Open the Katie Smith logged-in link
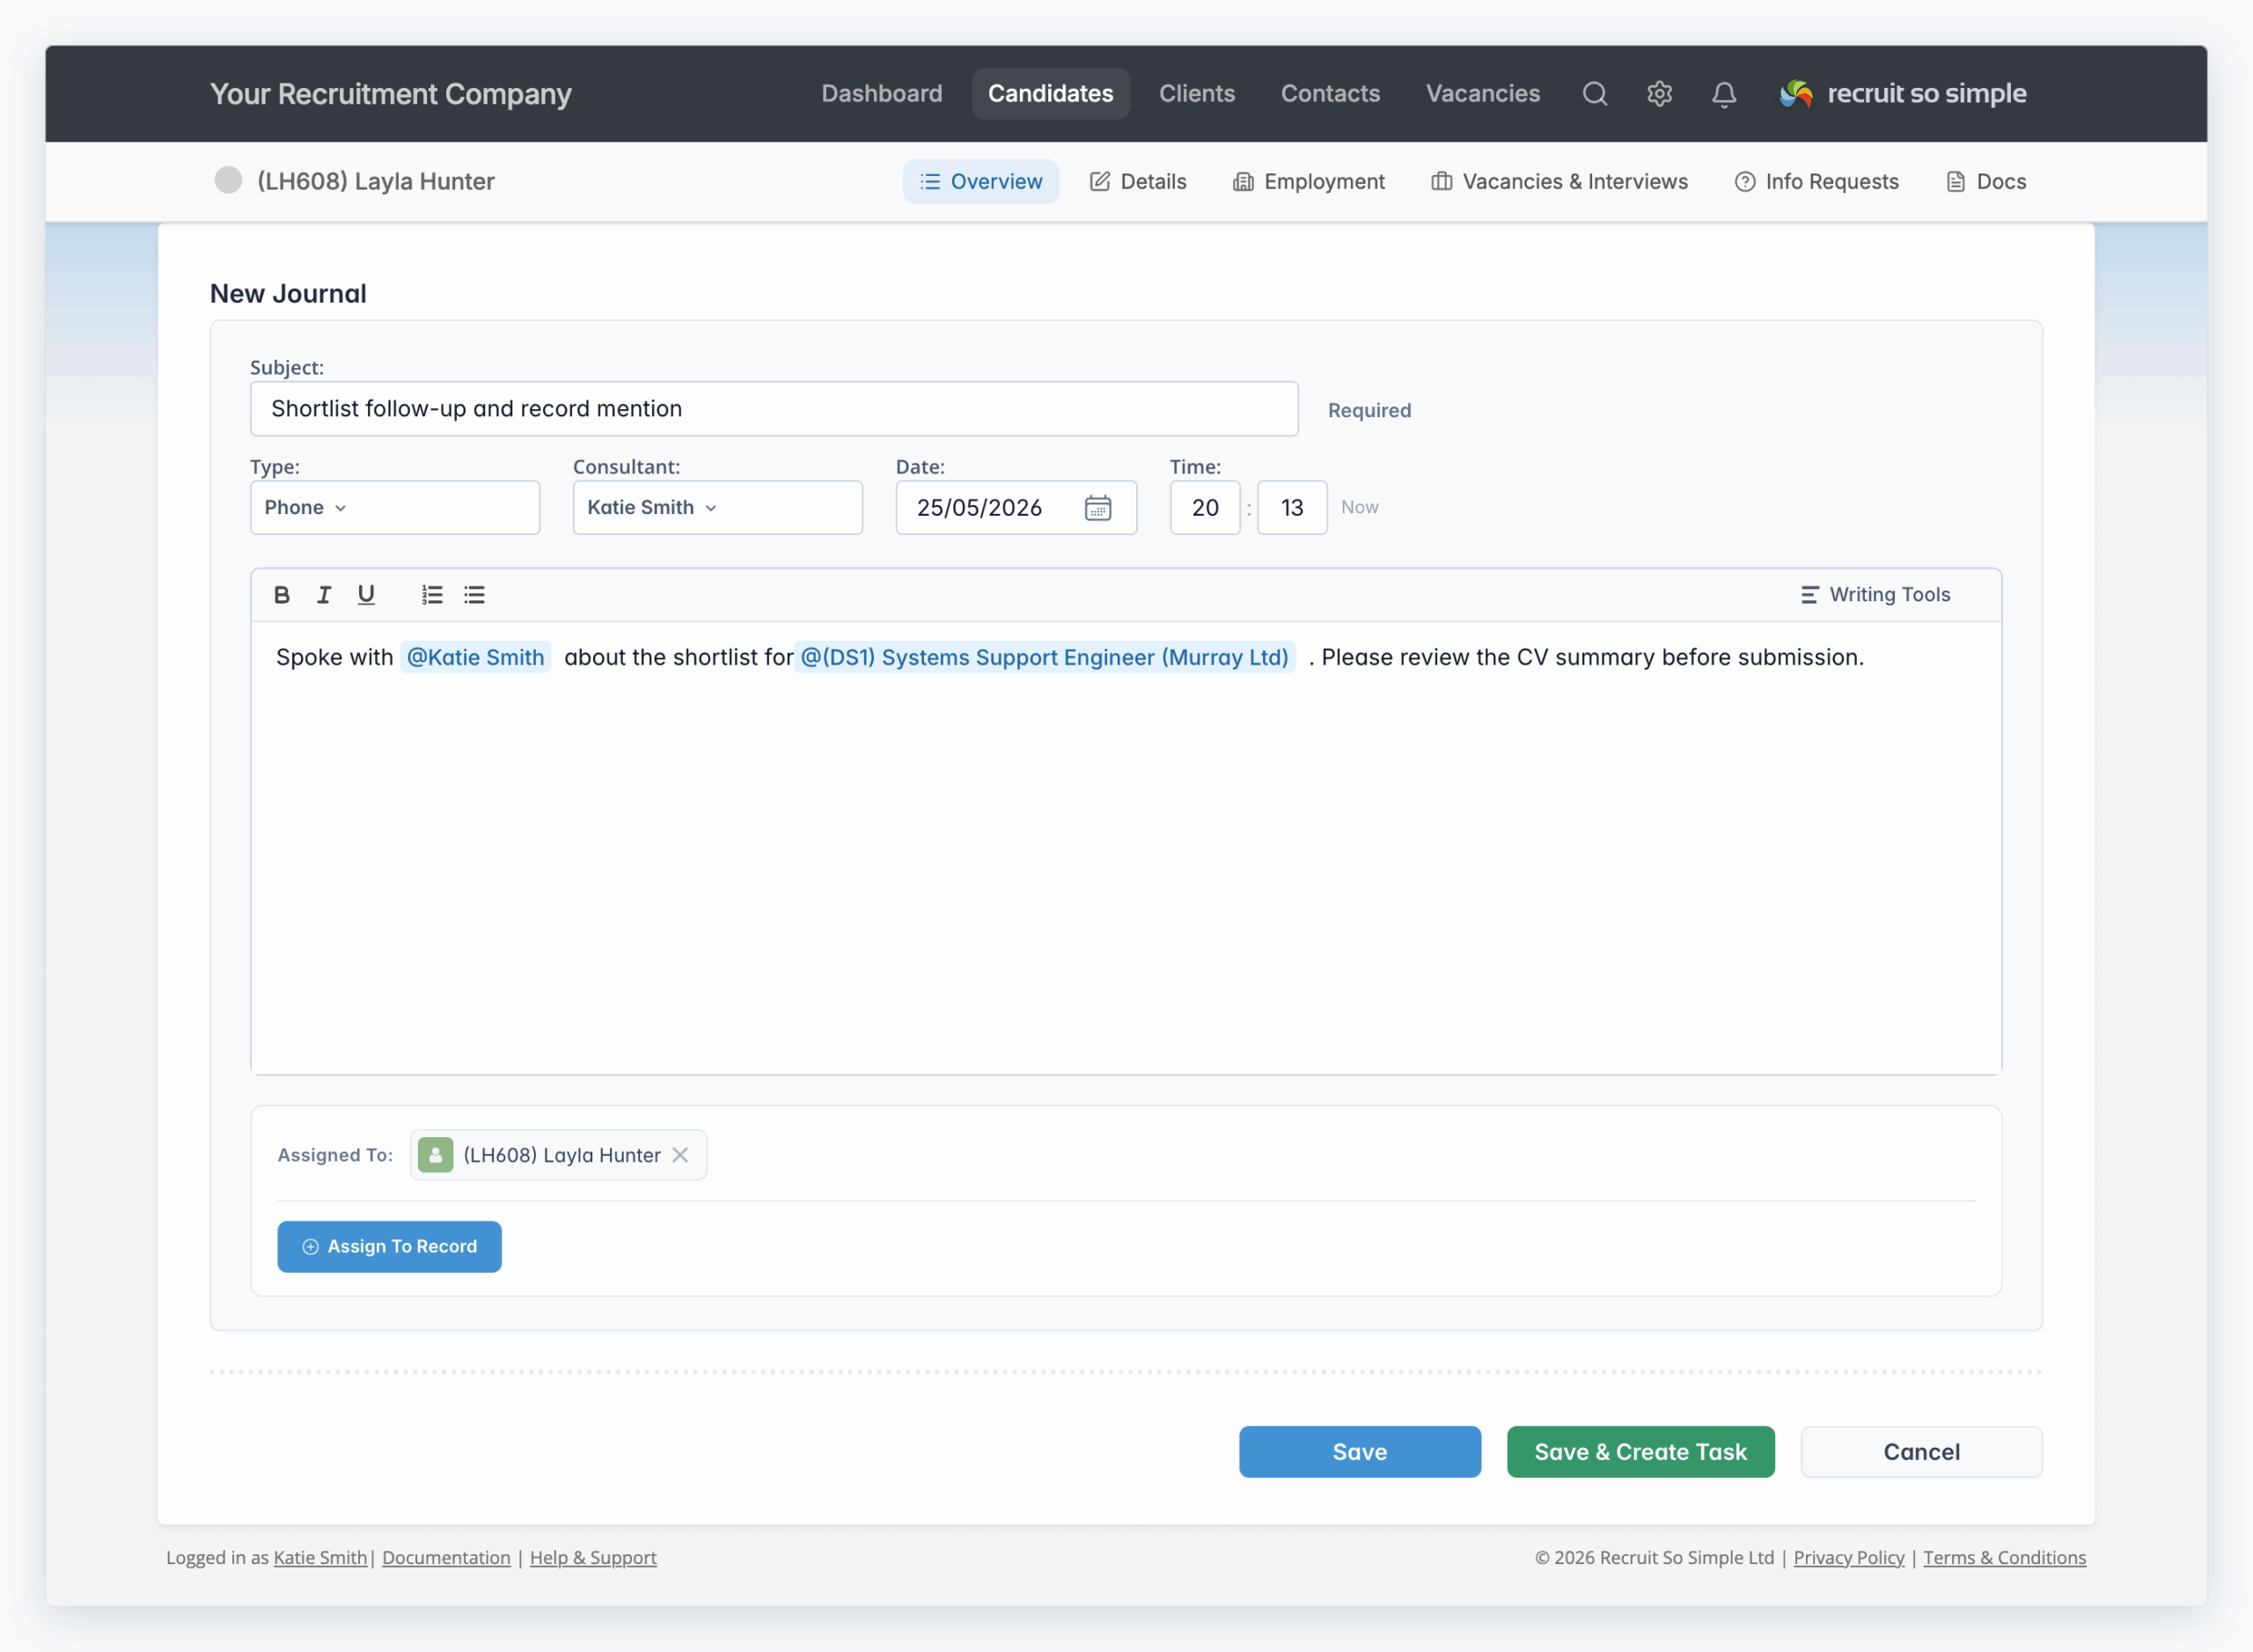Screen dimensions: 2253x1652 pyautogui.click(x=320, y=1557)
